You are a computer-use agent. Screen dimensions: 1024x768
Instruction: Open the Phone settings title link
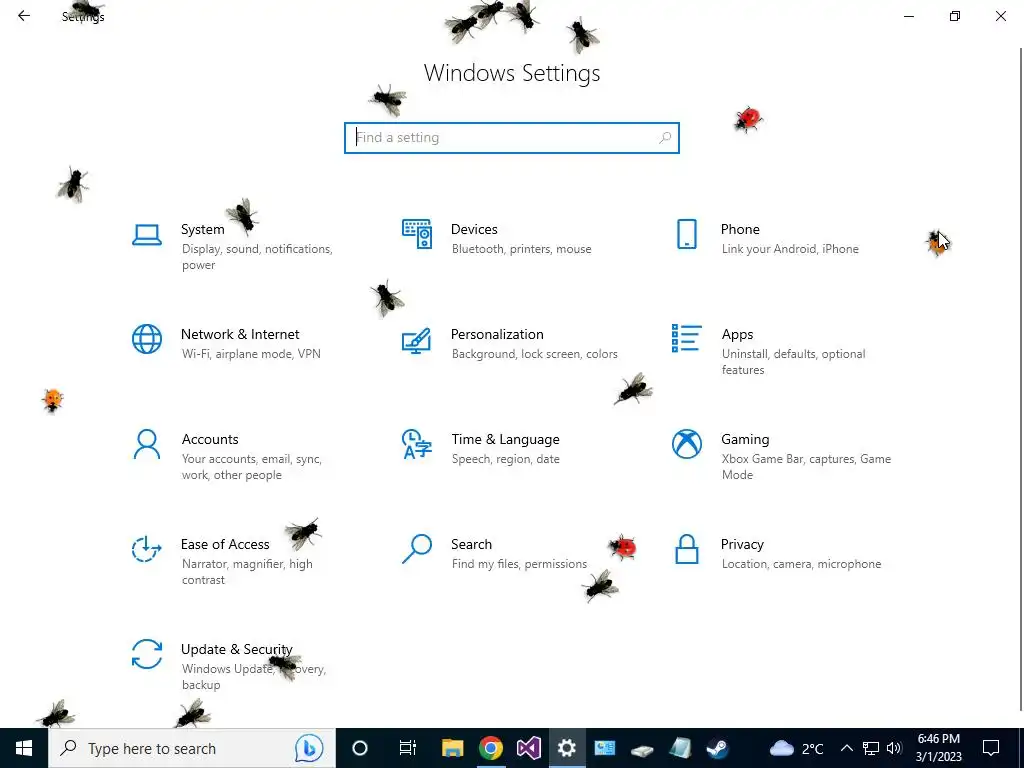[740, 229]
